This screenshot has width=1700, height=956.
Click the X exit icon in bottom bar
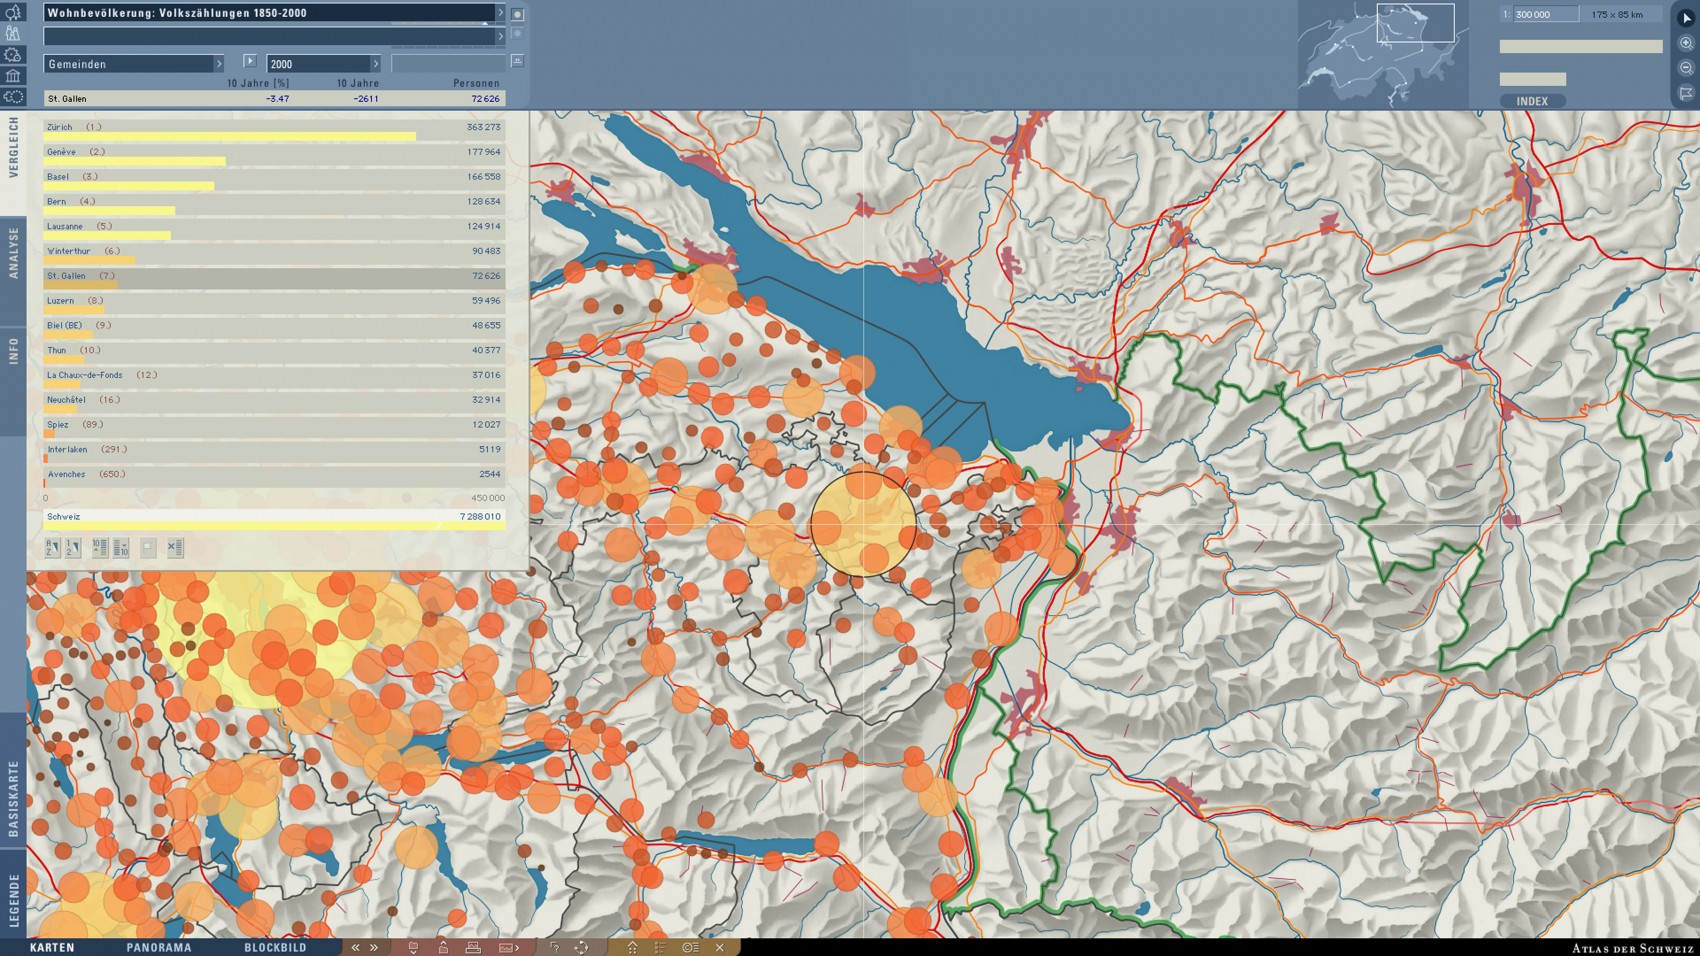click(719, 947)
